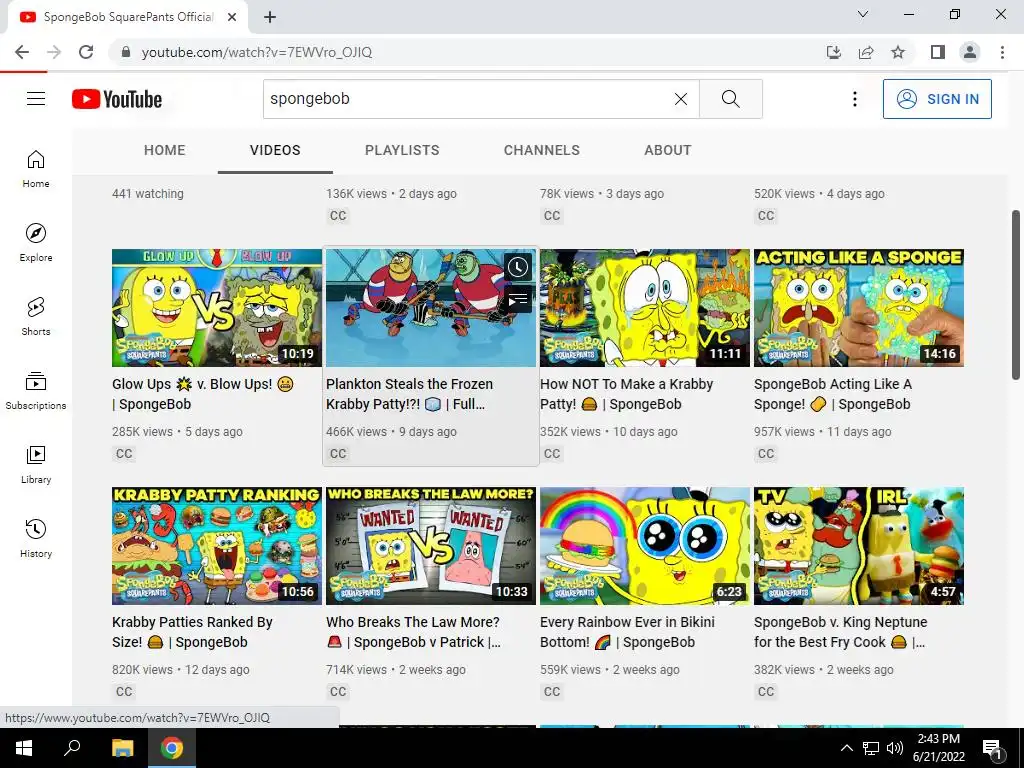Open File Explorer from taskbar
Viewport: 1024px width, 768px height.
click(x=122, y=748)
